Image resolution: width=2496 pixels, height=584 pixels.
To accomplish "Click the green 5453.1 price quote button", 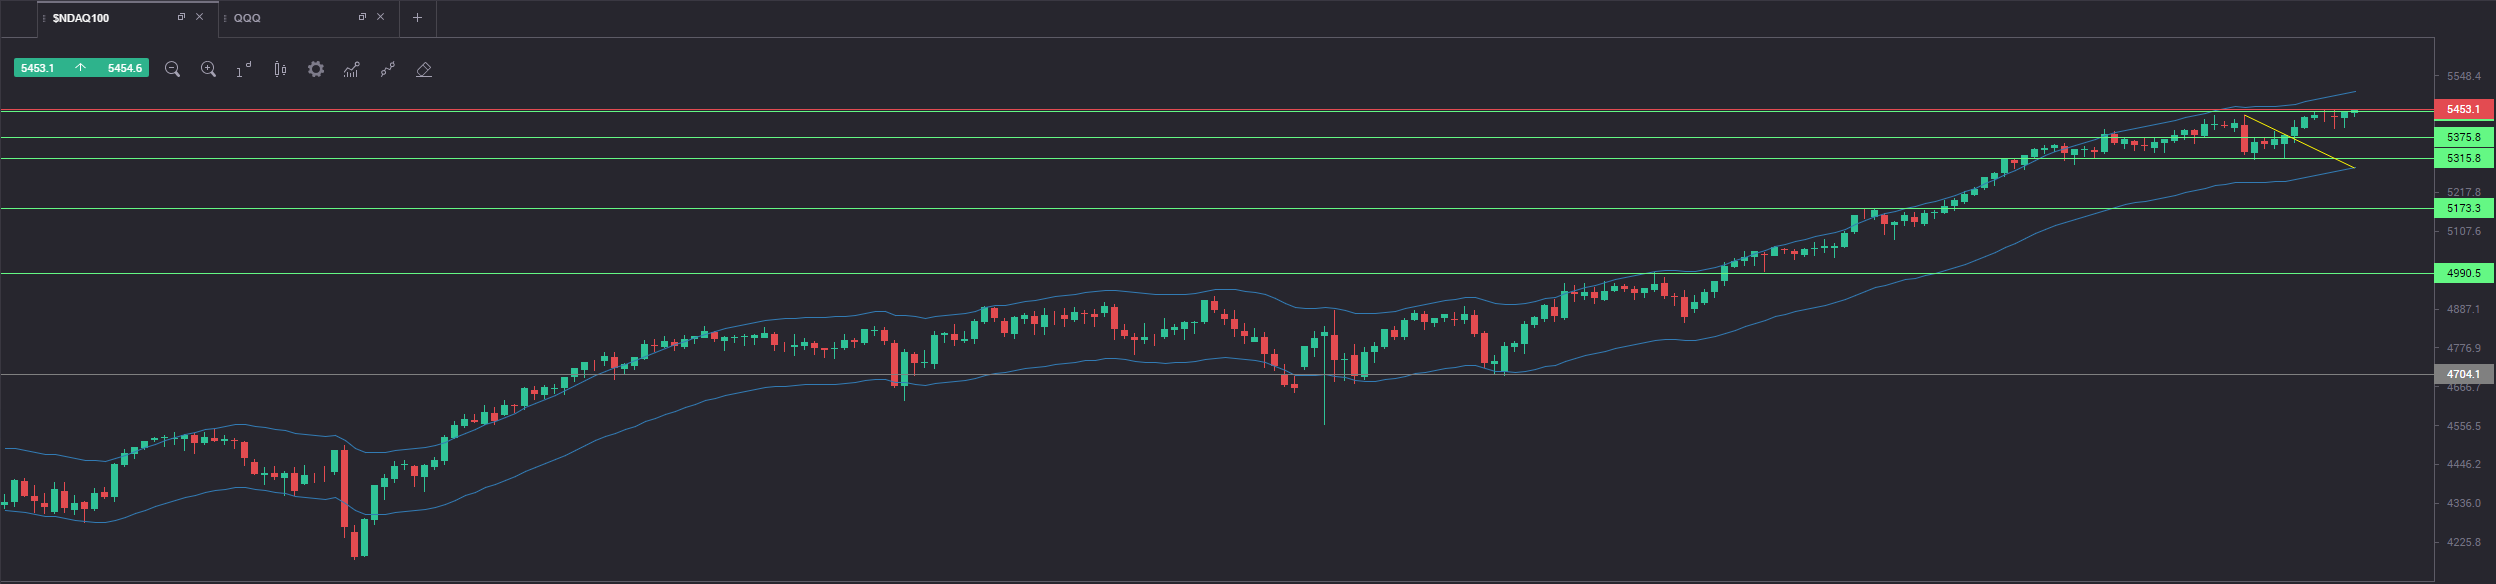I will (x=81, y=68).
